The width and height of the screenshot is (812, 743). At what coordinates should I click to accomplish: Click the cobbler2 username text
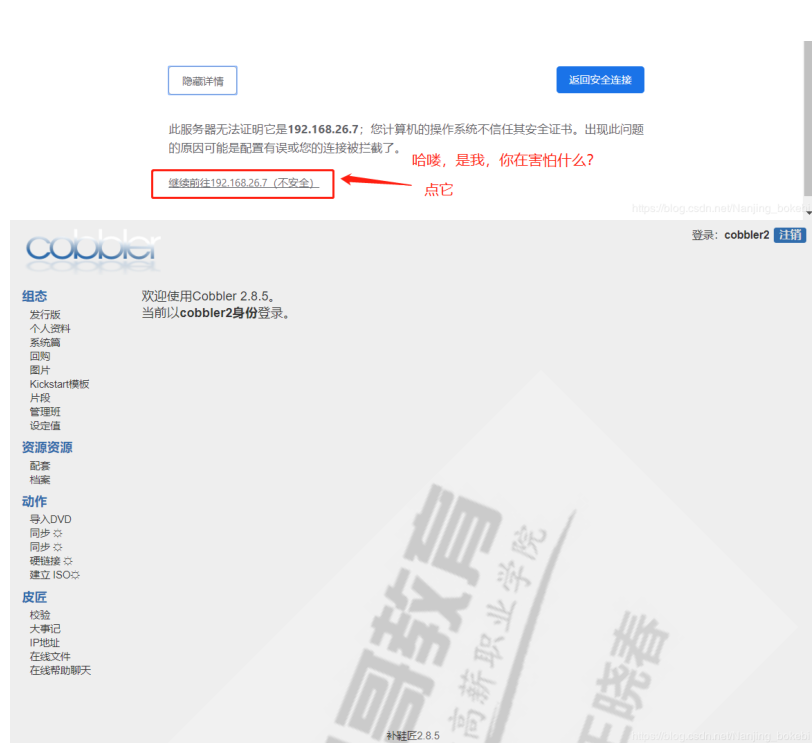point(747,235)
